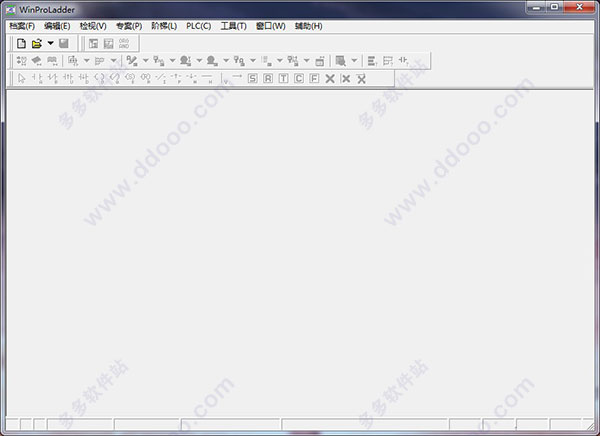Open the 专案(P) menu
The image size is (600, 436).
coord(129,26)
